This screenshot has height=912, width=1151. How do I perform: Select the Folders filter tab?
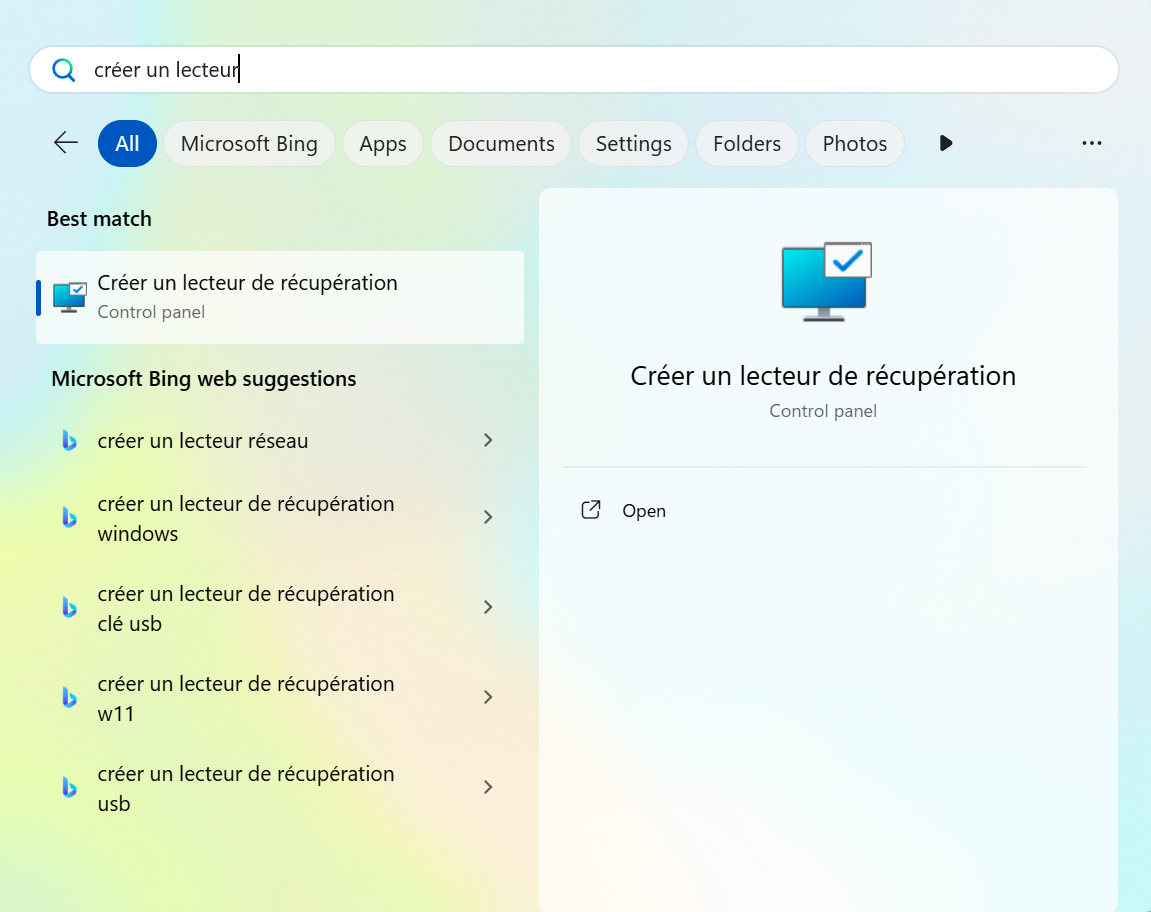746,143
